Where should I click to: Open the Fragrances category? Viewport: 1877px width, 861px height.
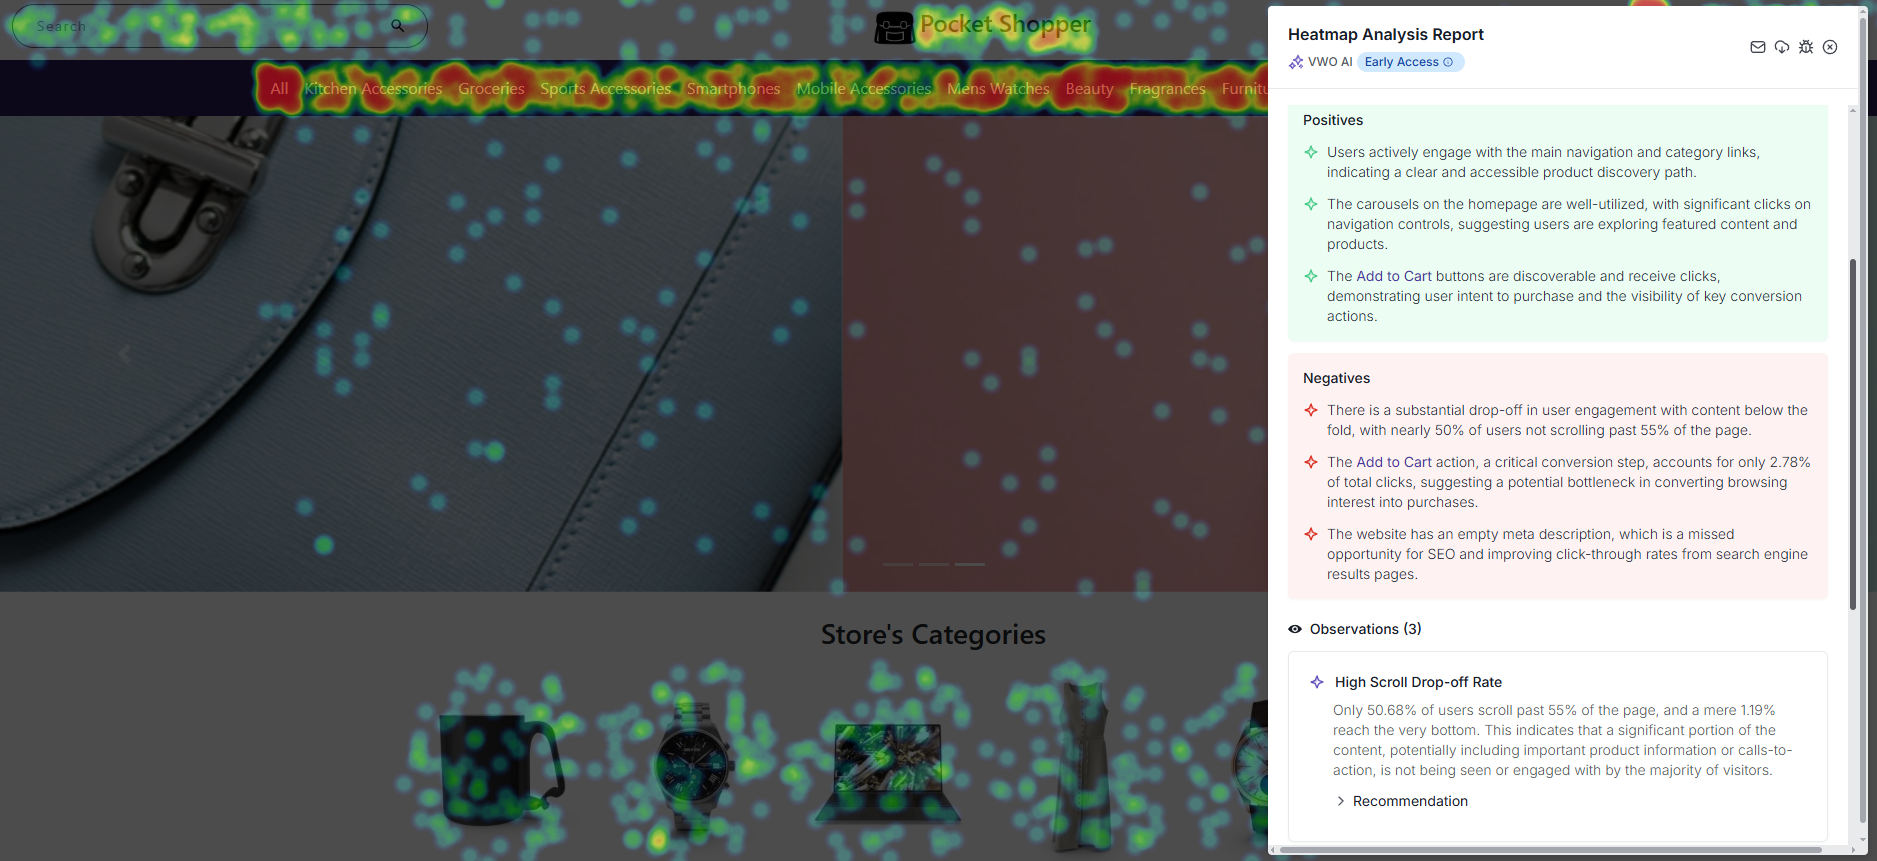tap(1167, 89)
